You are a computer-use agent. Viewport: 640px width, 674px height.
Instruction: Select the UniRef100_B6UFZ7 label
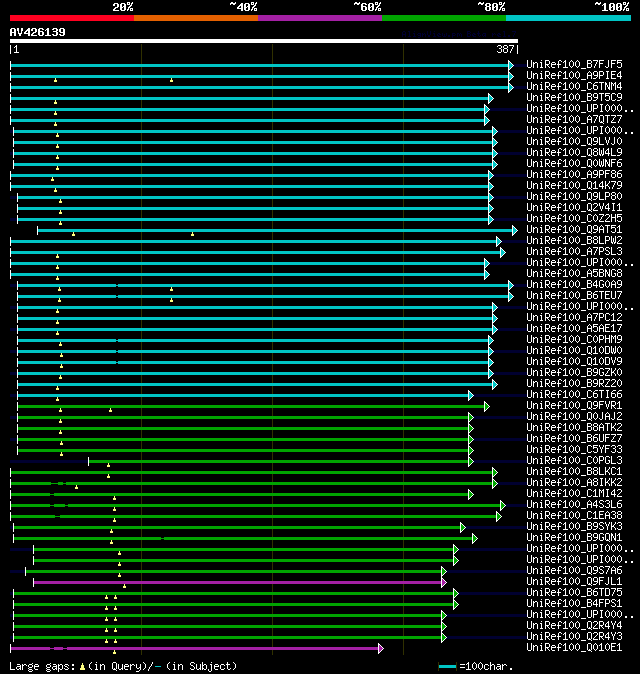click(x=574, y=438)
